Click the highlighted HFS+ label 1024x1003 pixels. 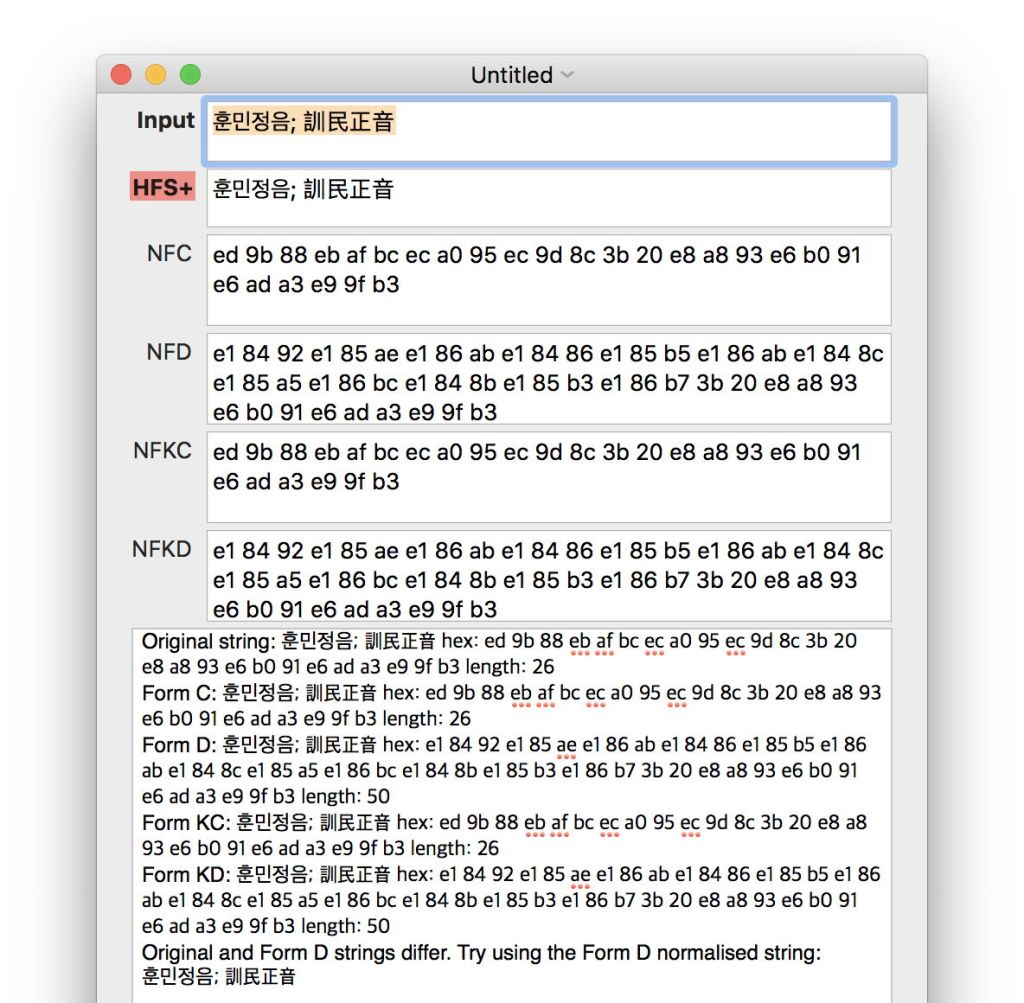coord(163,187)
